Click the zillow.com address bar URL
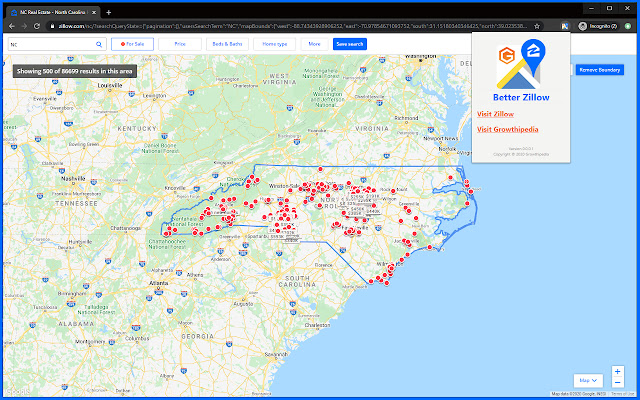 pos(292,26)
